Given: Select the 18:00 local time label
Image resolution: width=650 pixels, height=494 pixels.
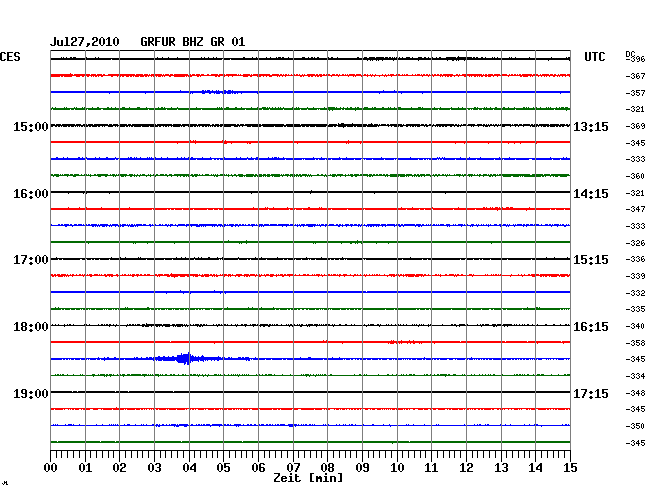Looking at the screenshot, I should tap(31, 327).
